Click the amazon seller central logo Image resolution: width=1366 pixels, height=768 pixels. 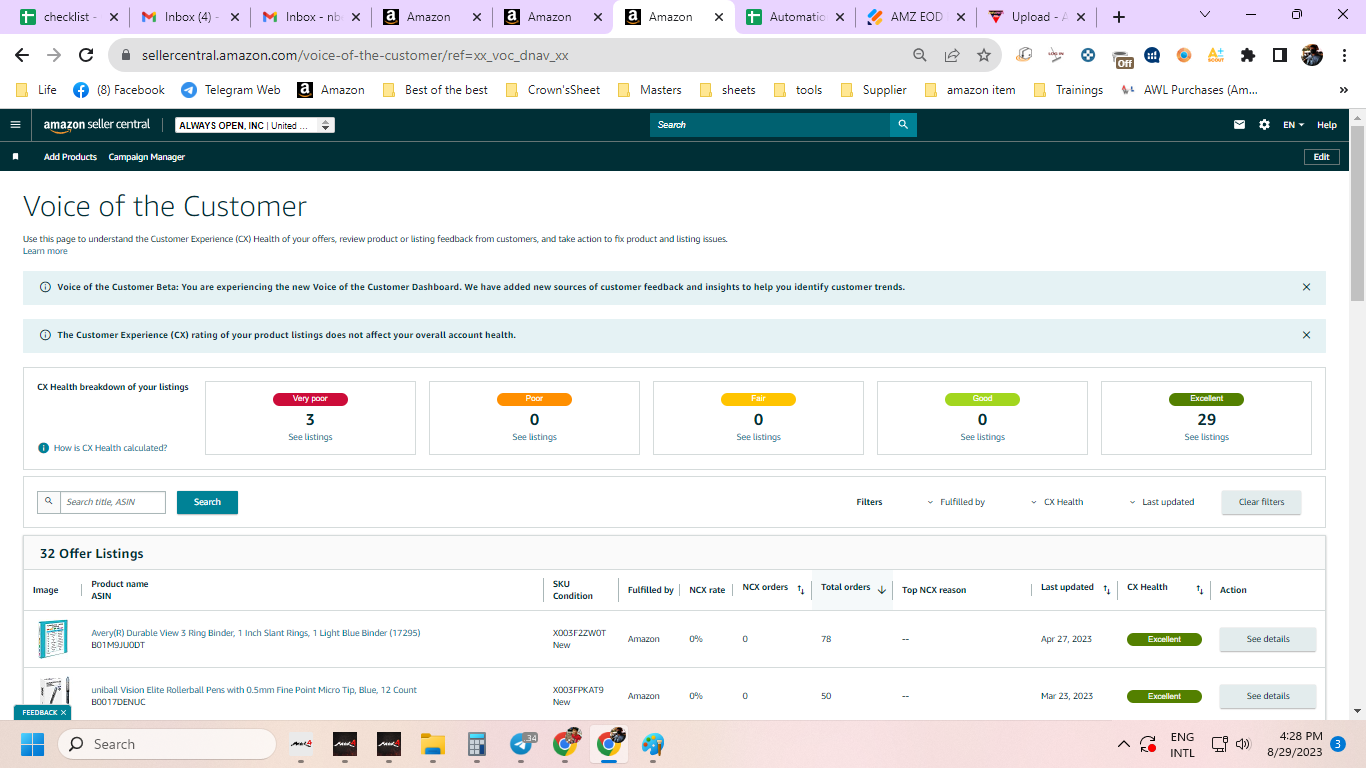point(97,125)
